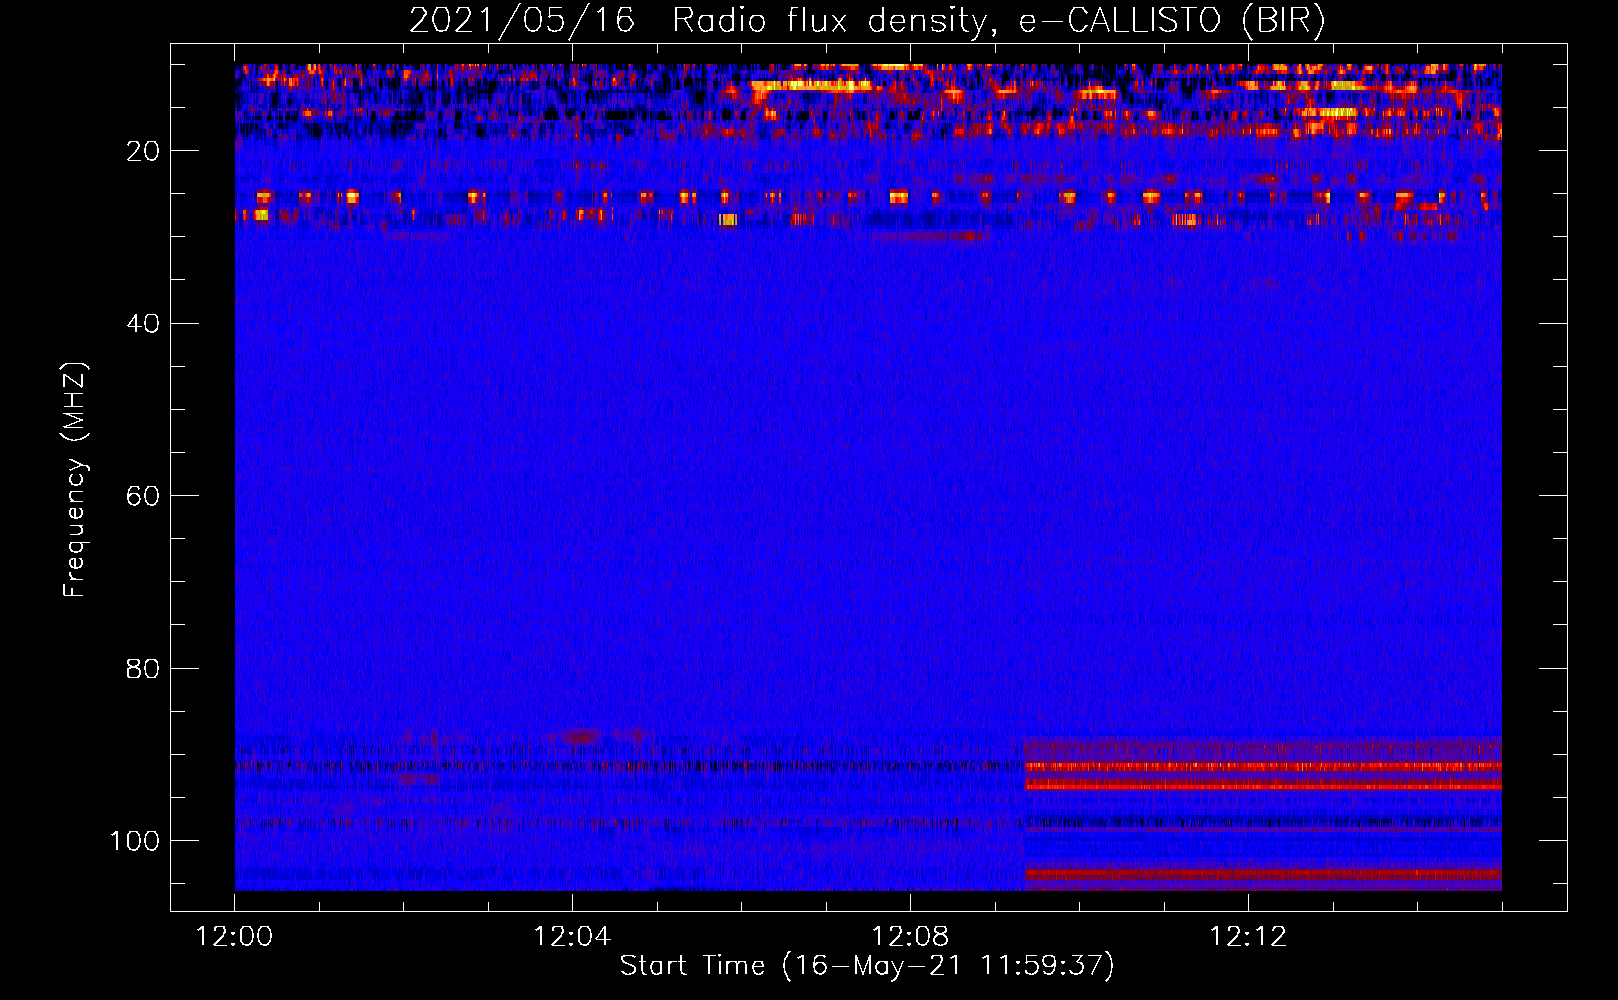
Task: Select the 12:04 time tick label
Action: (x=572, y=937)
